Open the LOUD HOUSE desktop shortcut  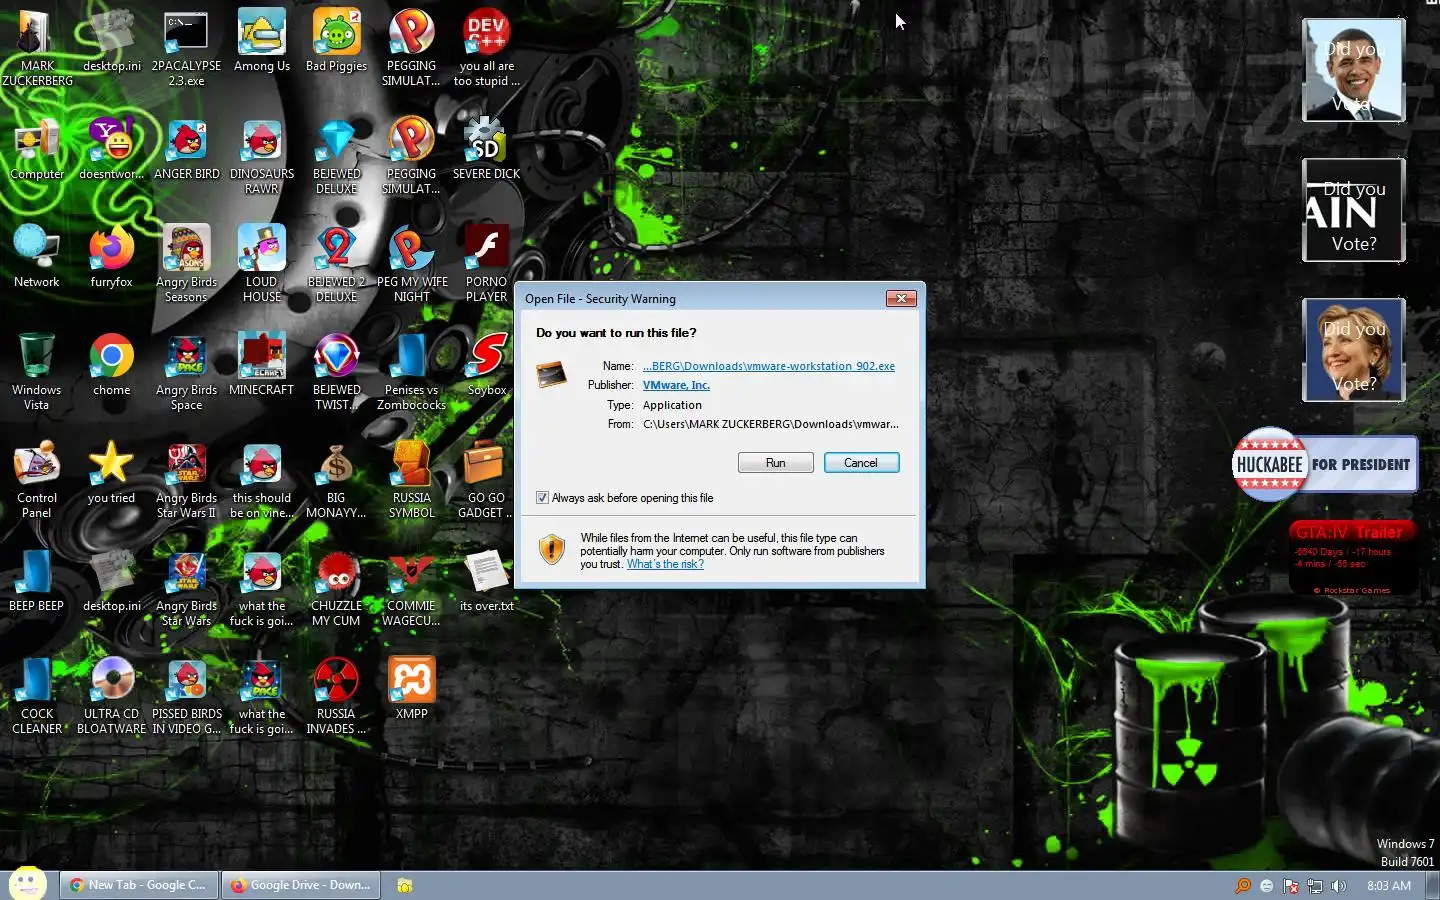[x=261, y=262]
